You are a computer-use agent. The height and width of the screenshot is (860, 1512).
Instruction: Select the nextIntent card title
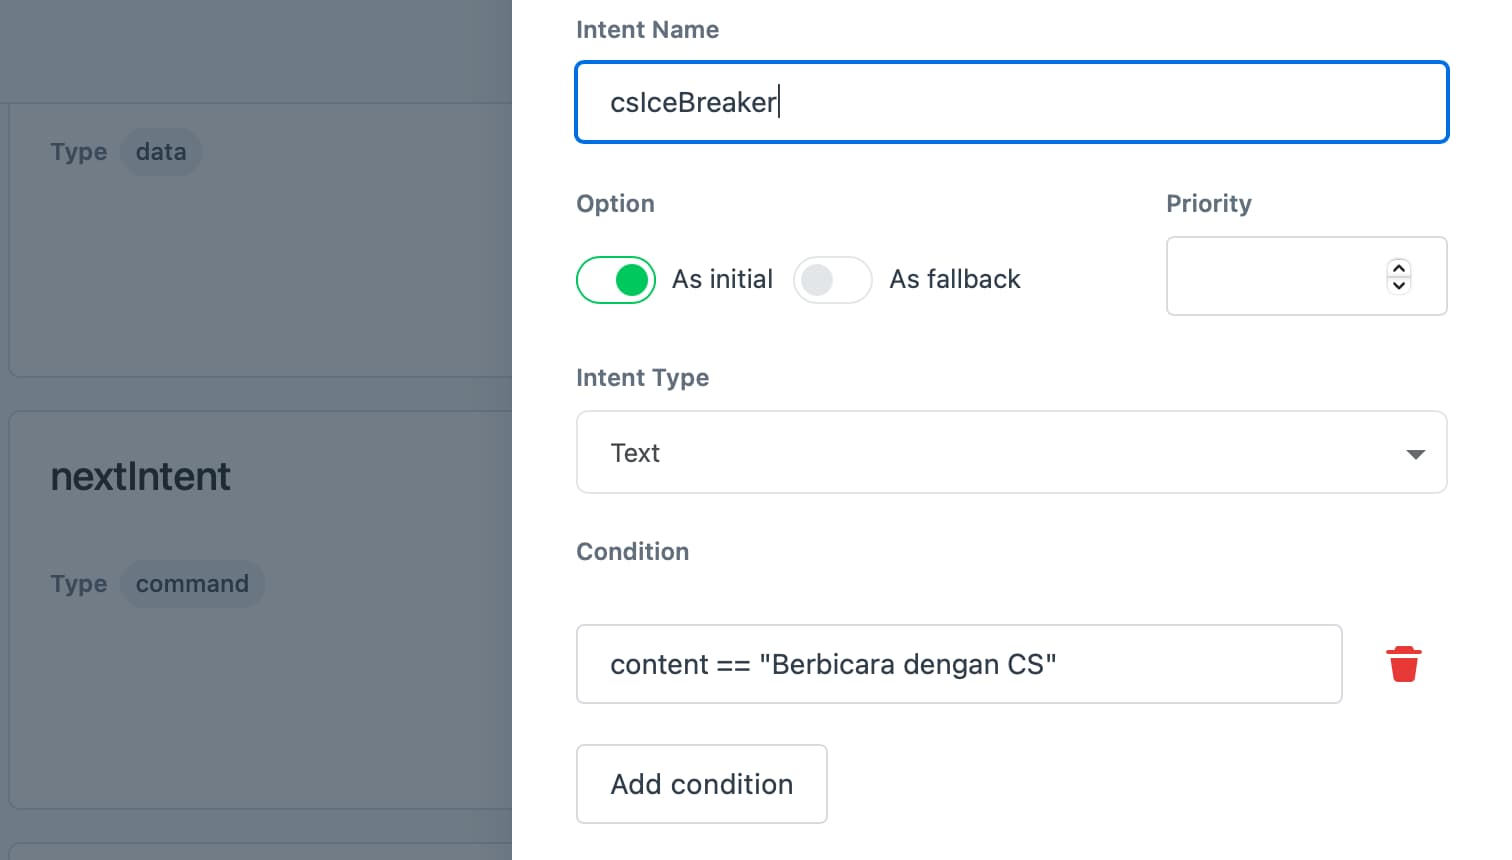[x=141, y=477]
